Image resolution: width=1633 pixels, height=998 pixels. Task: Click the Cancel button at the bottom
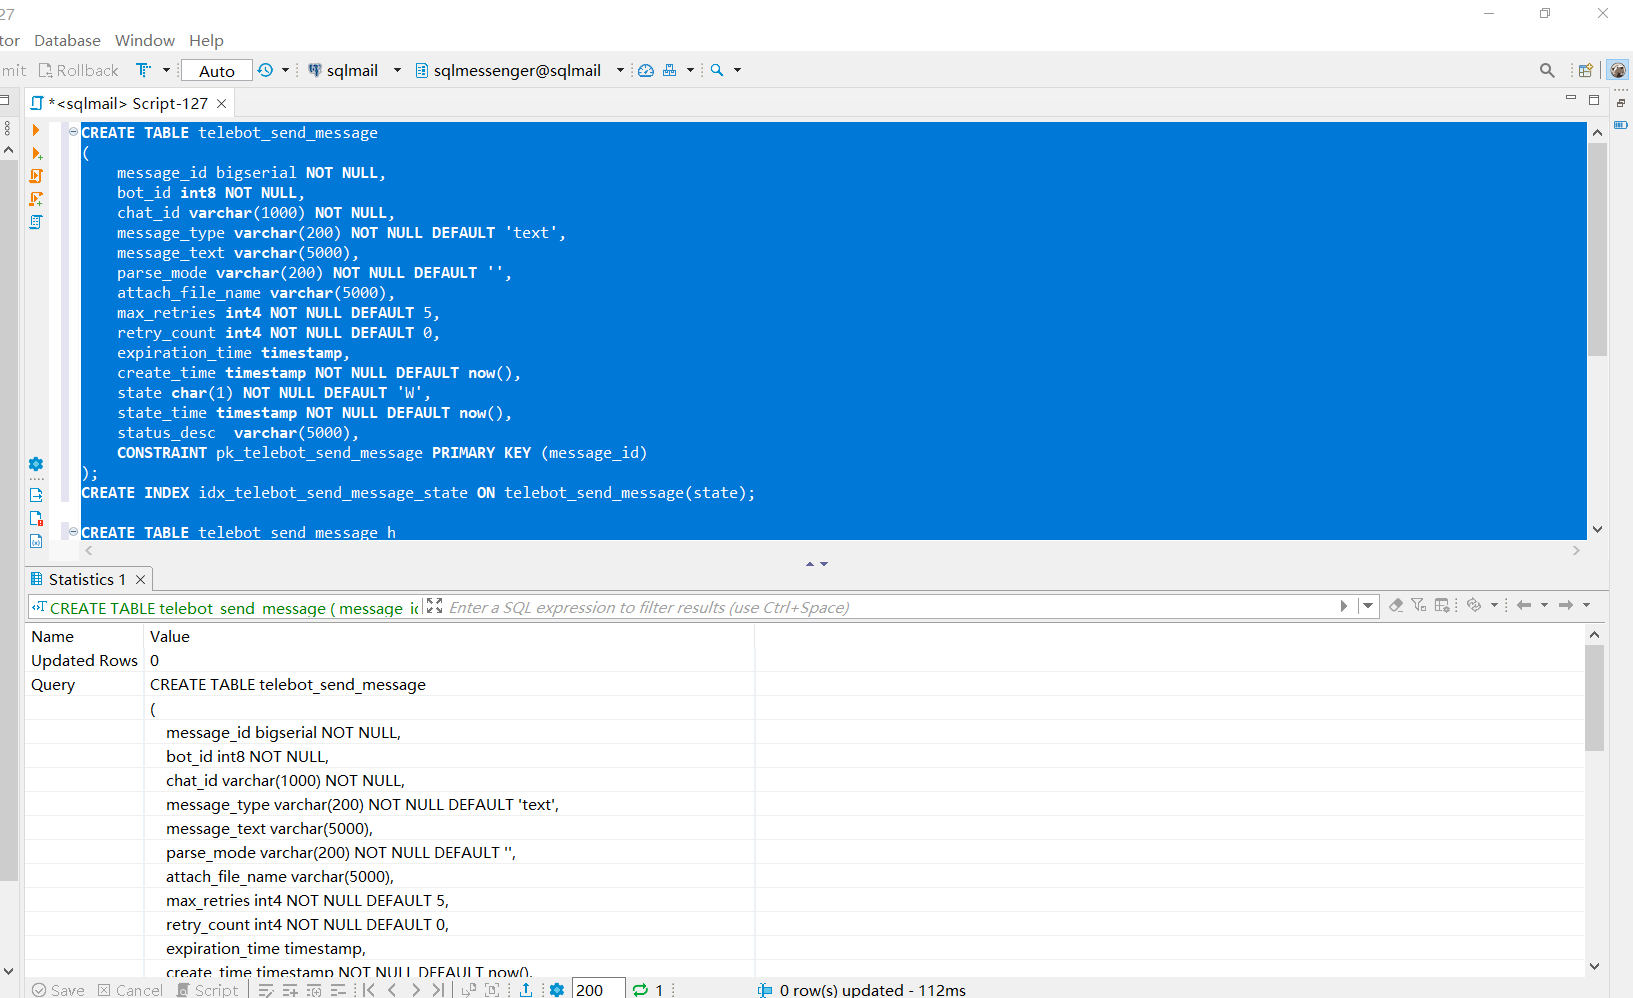(x=130, y=989)
